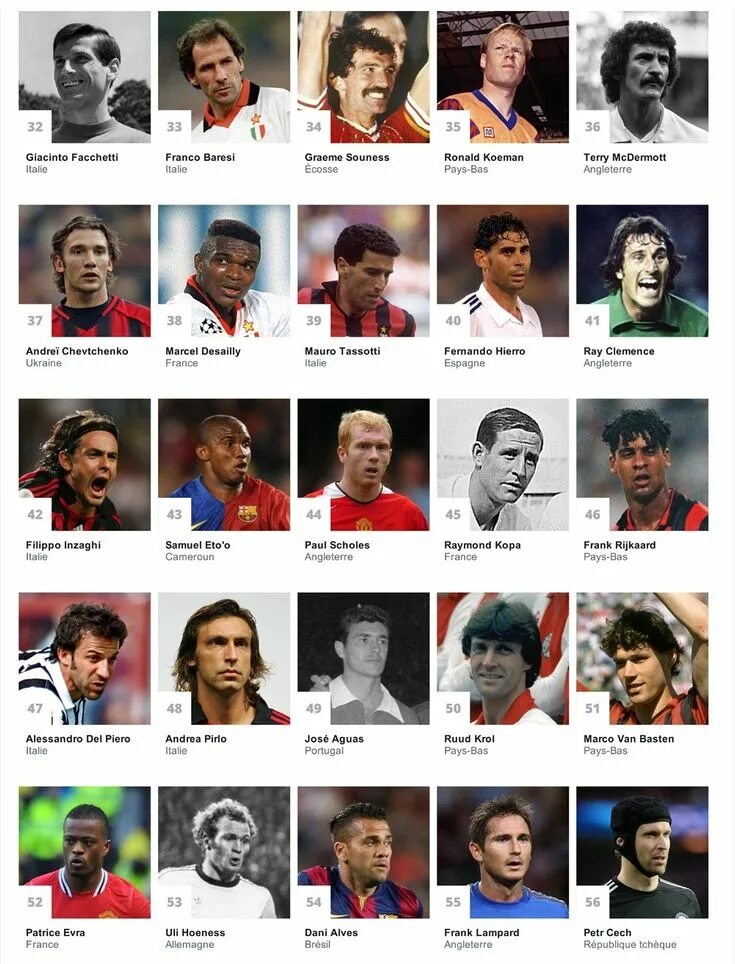Viewport: 735px width, 964px height.
Task: Click the Uli Hoeness name link
Action: (195, 933)
